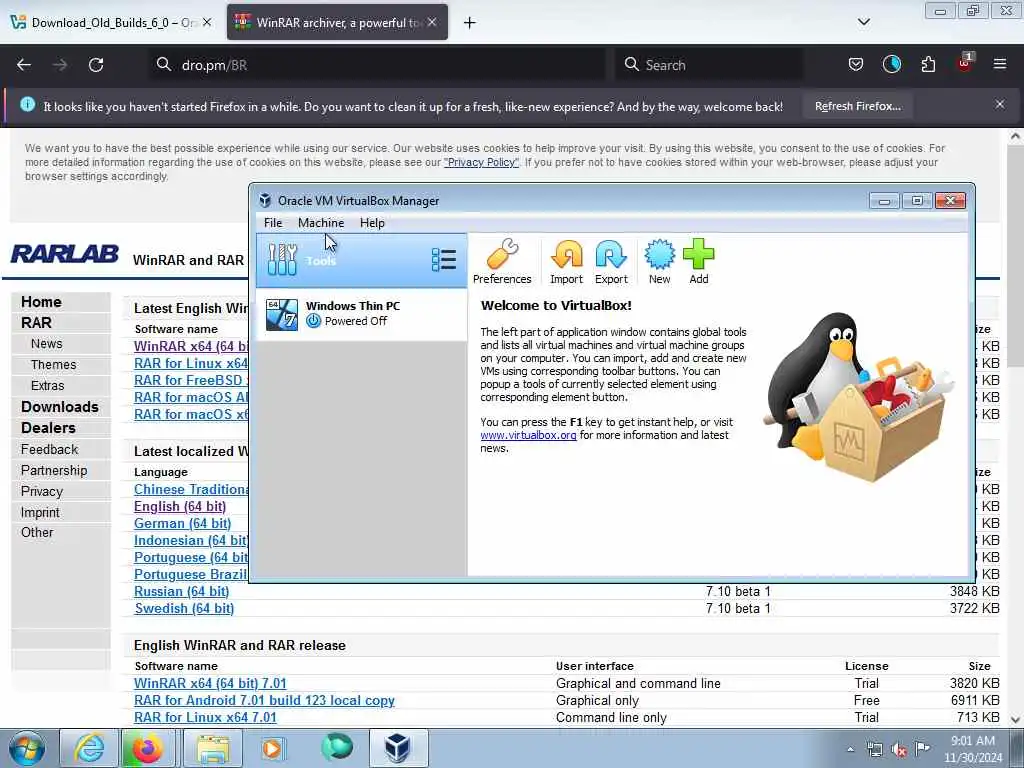
Task: Click the page scrollbar up arrow
Action: (1016, 136)
